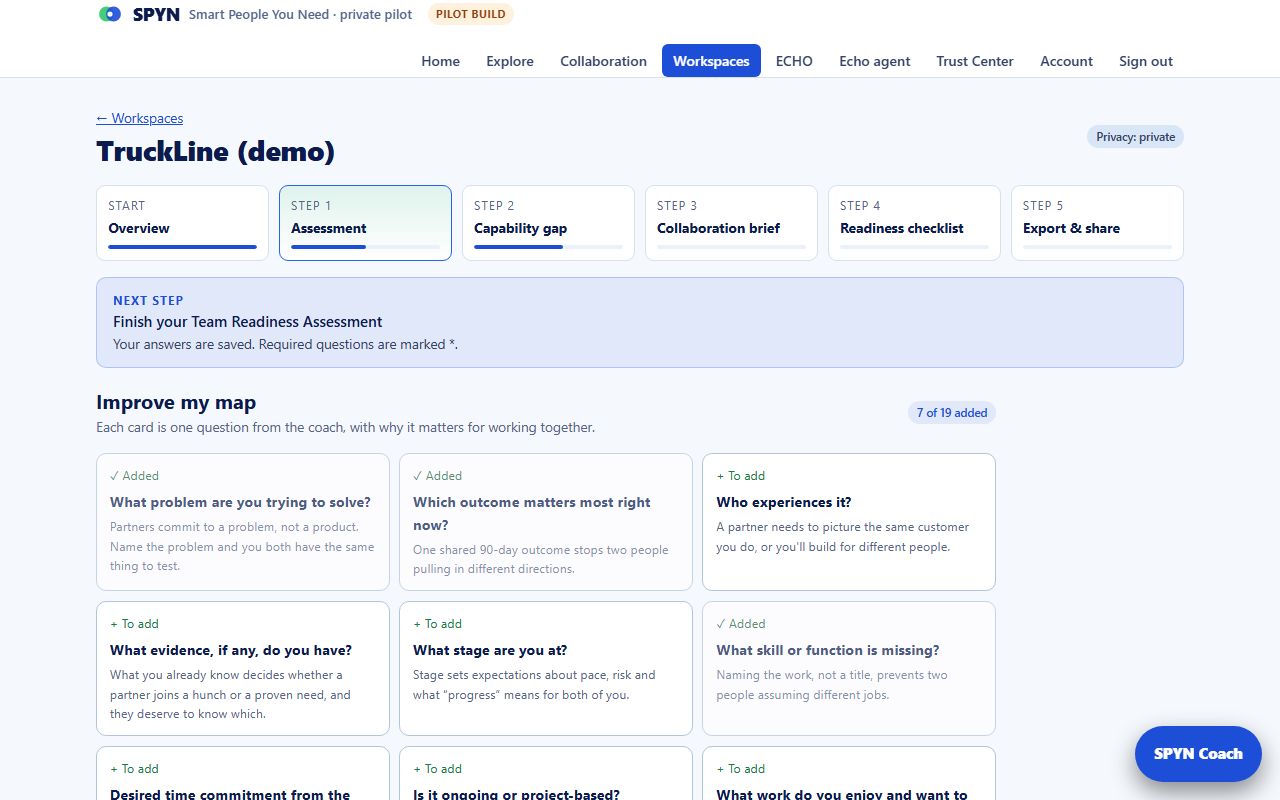
Task: Open the 'What problem are you trying to solve?' card
Action: pos(243,522)
